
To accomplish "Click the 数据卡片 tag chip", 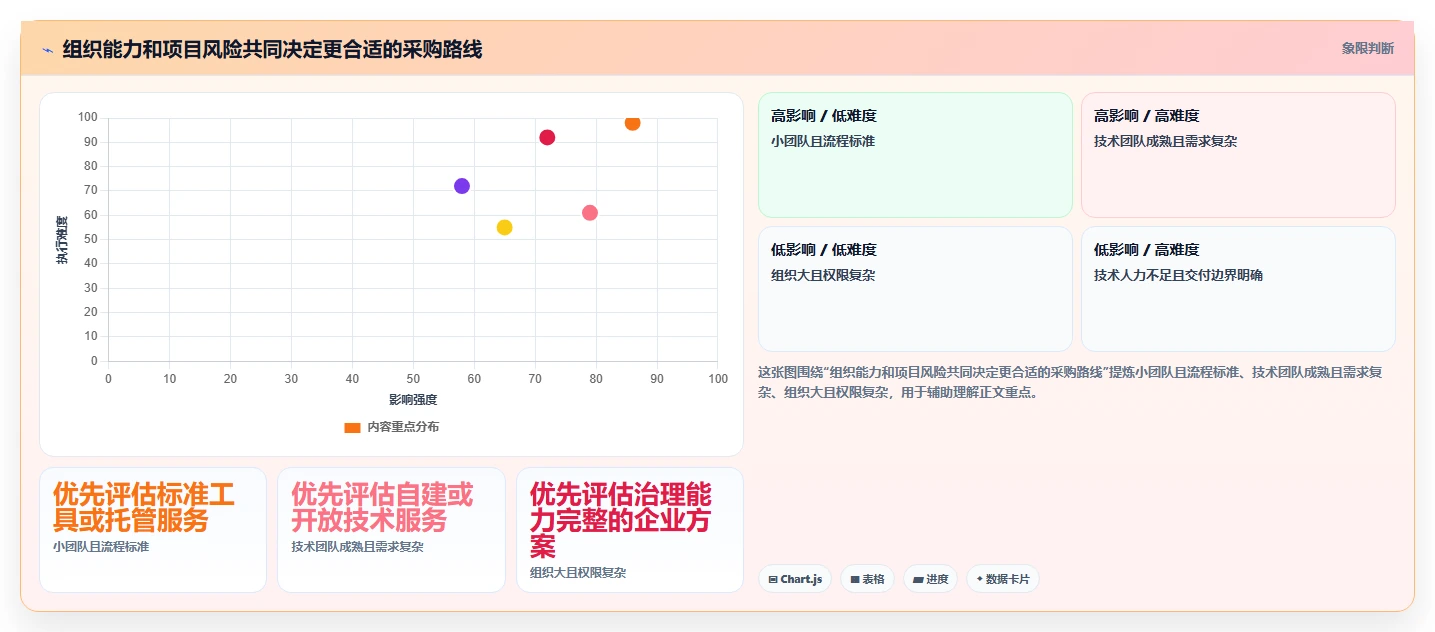I will coord(1003,579).
